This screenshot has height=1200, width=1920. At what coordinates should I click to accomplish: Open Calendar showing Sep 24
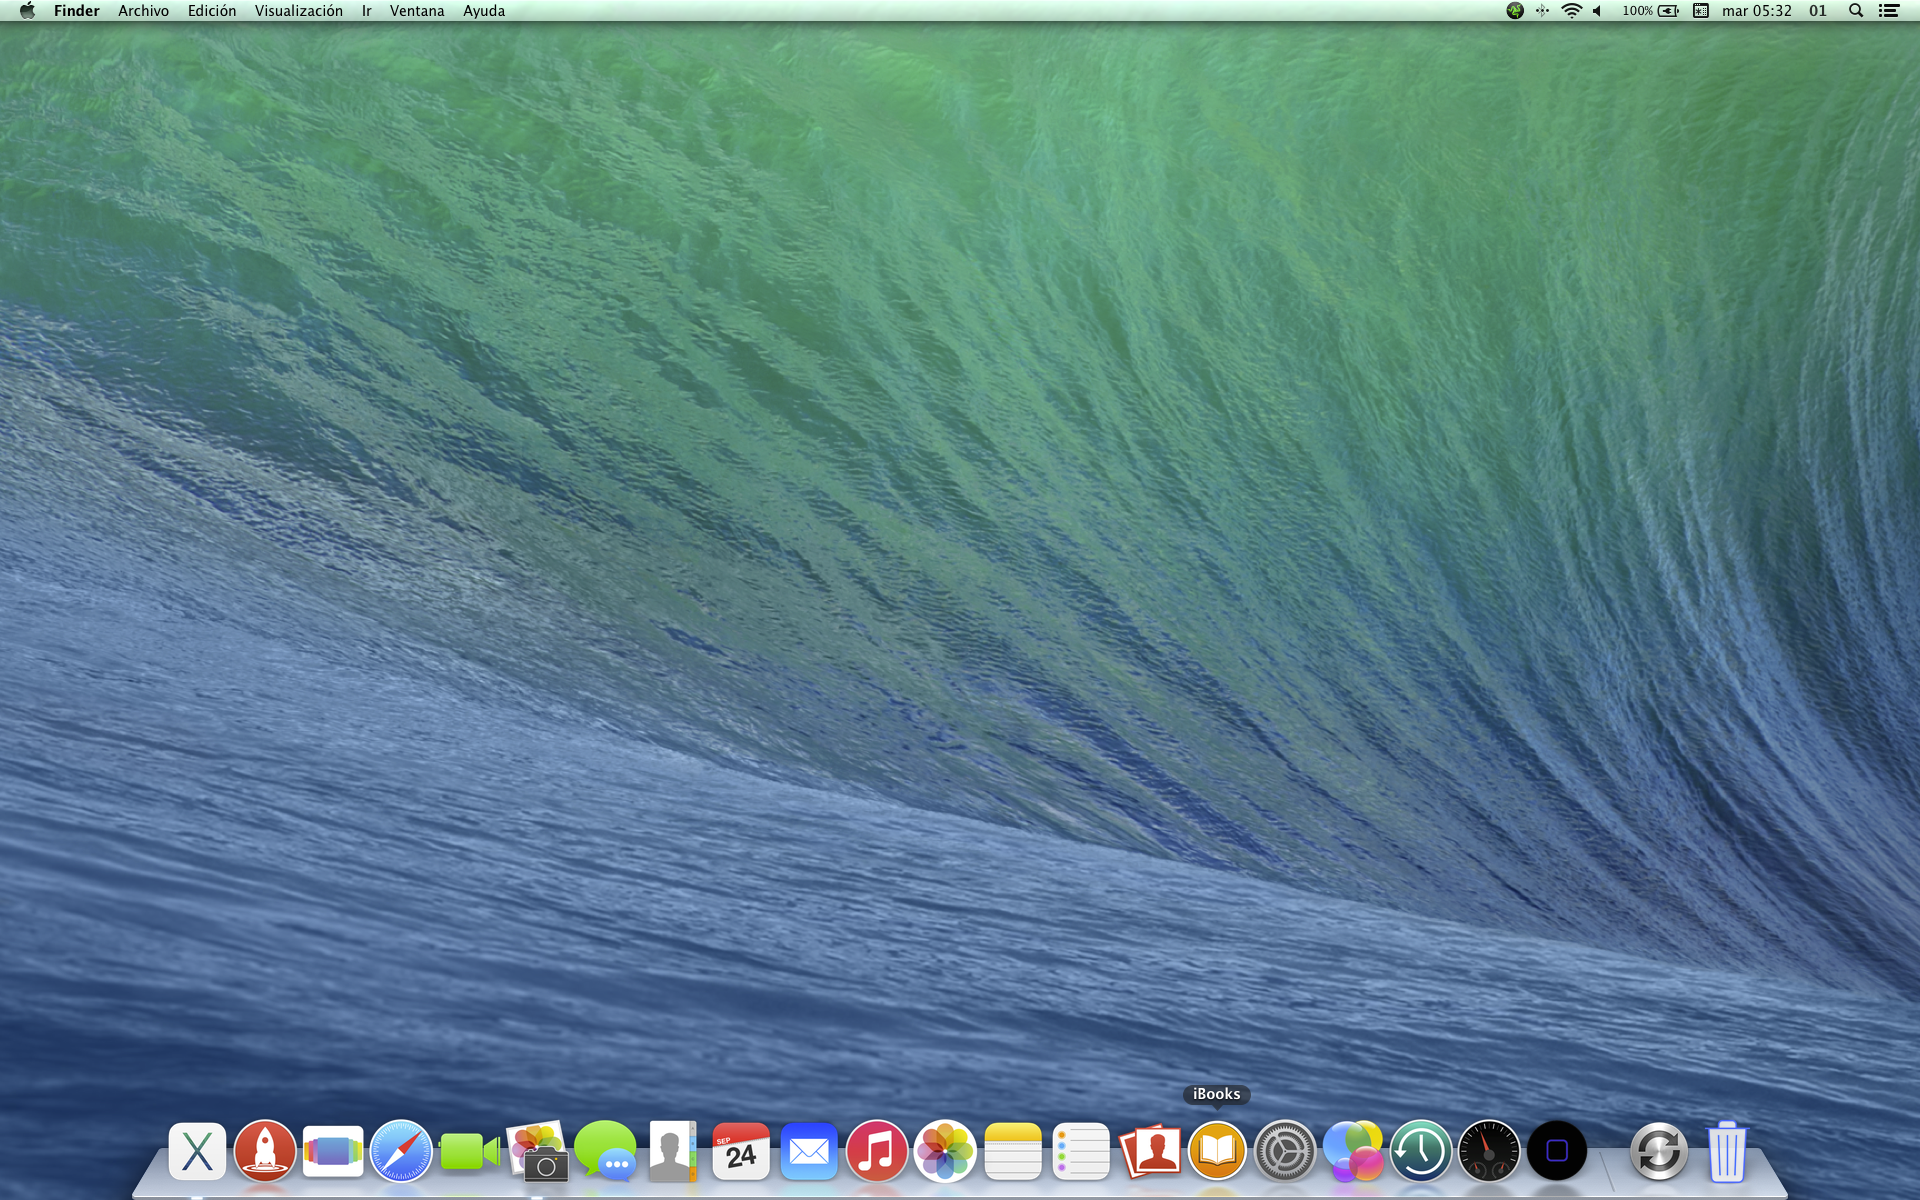741,1151
